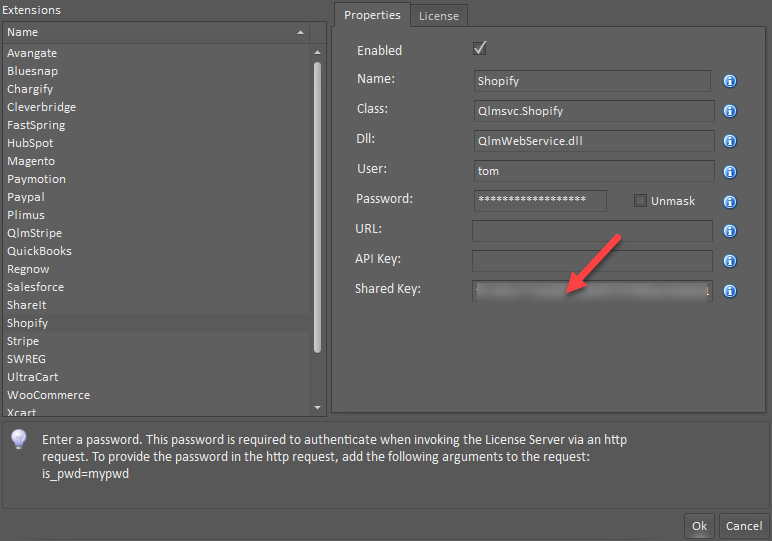Viewport: 772px width, 541px height.
Task: Select UltraCart in the extensions list
Action: (156, 377)
